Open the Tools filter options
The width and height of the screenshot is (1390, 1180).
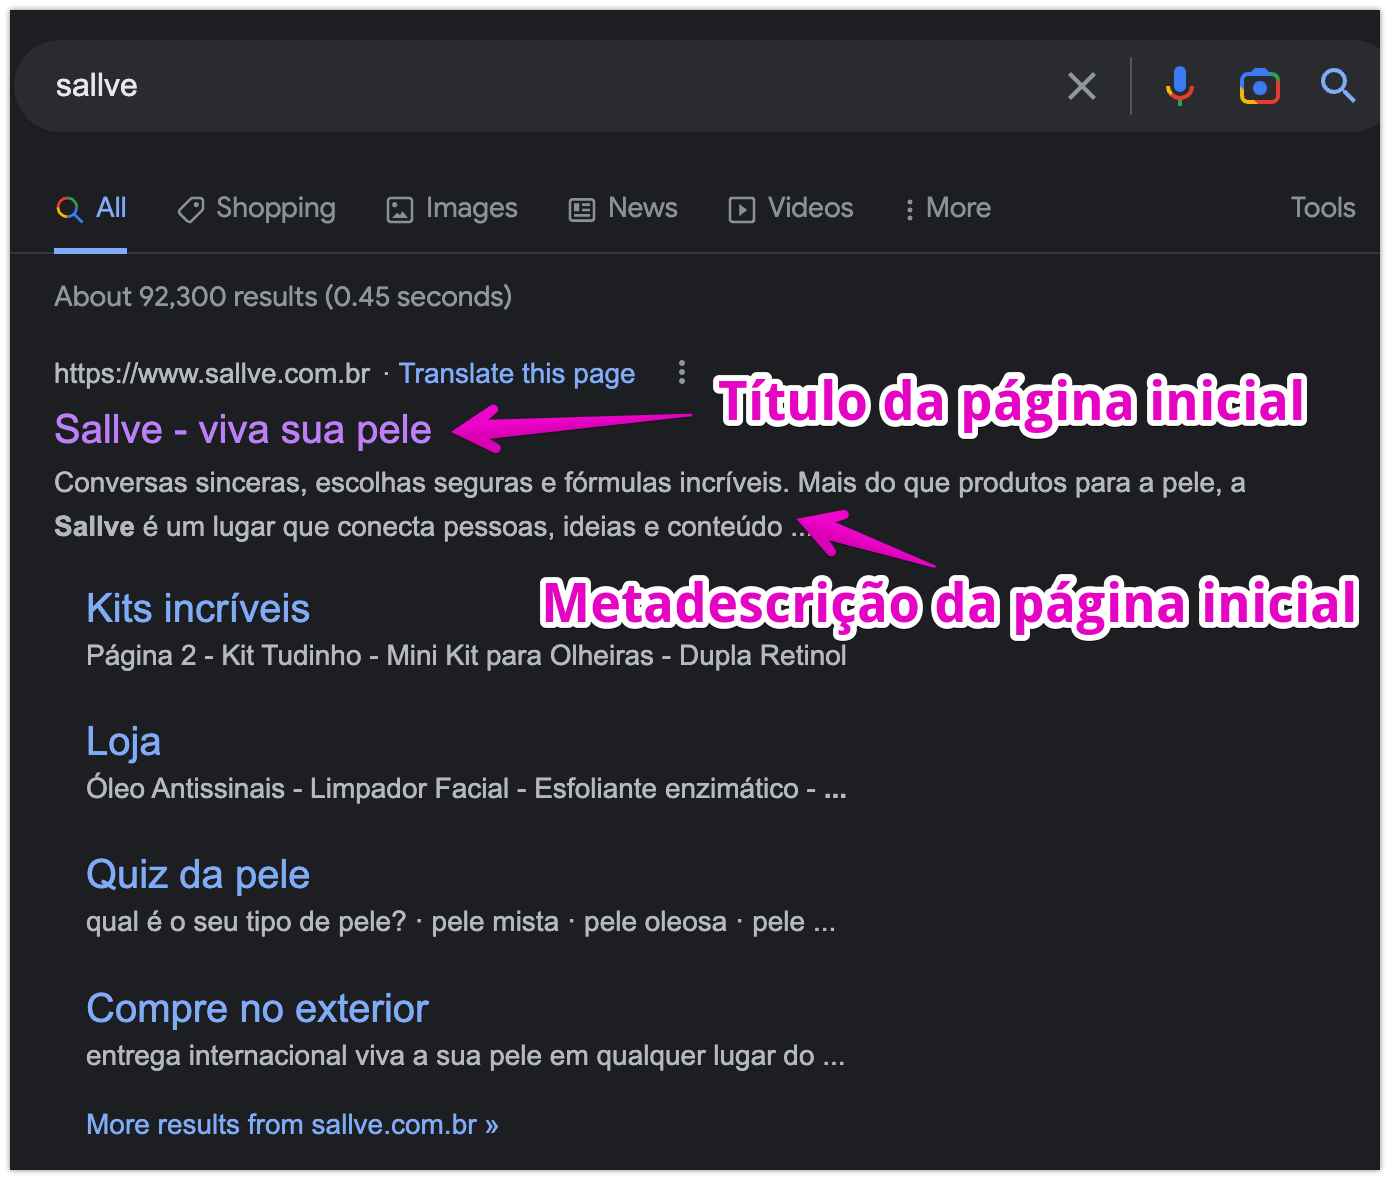(x=1323, y=208)
